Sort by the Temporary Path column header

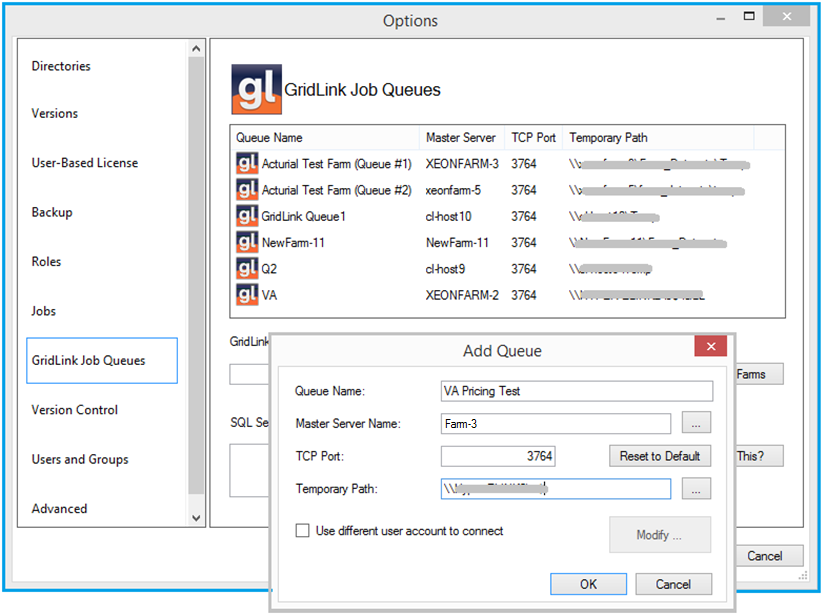click(x=658, y=138)
